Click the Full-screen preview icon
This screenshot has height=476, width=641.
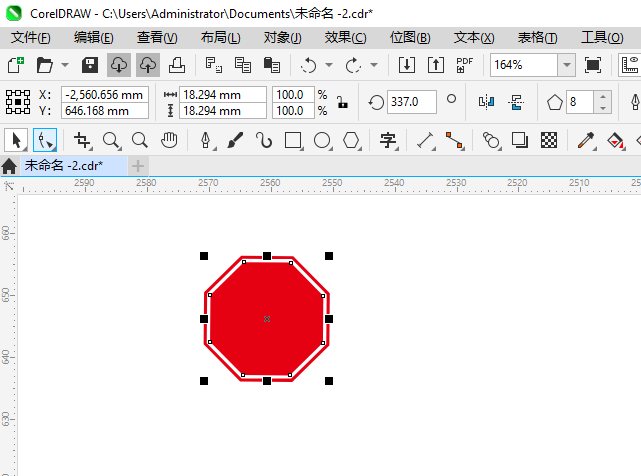pyautogui.click(x=593, y=65)
